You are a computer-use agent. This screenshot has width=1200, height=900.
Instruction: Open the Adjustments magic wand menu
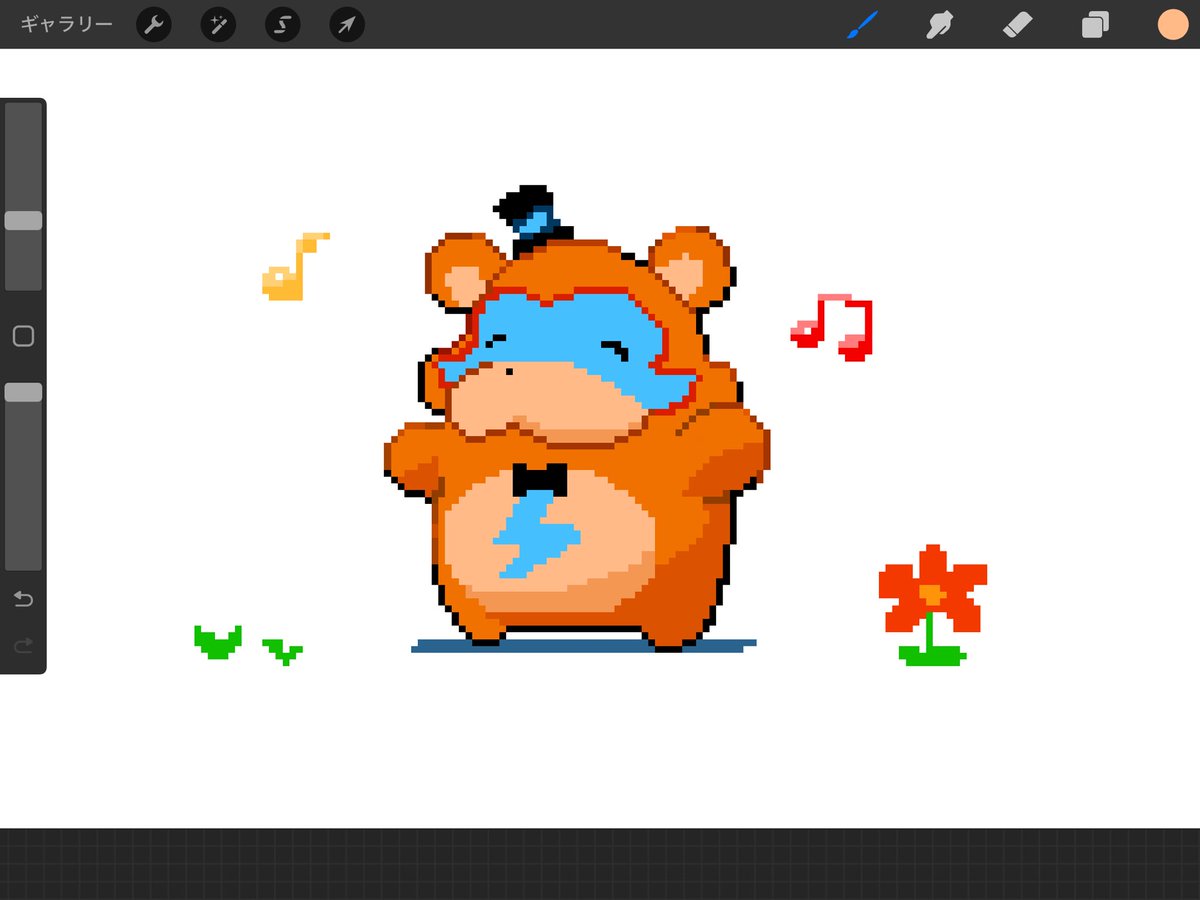point(218,25)
